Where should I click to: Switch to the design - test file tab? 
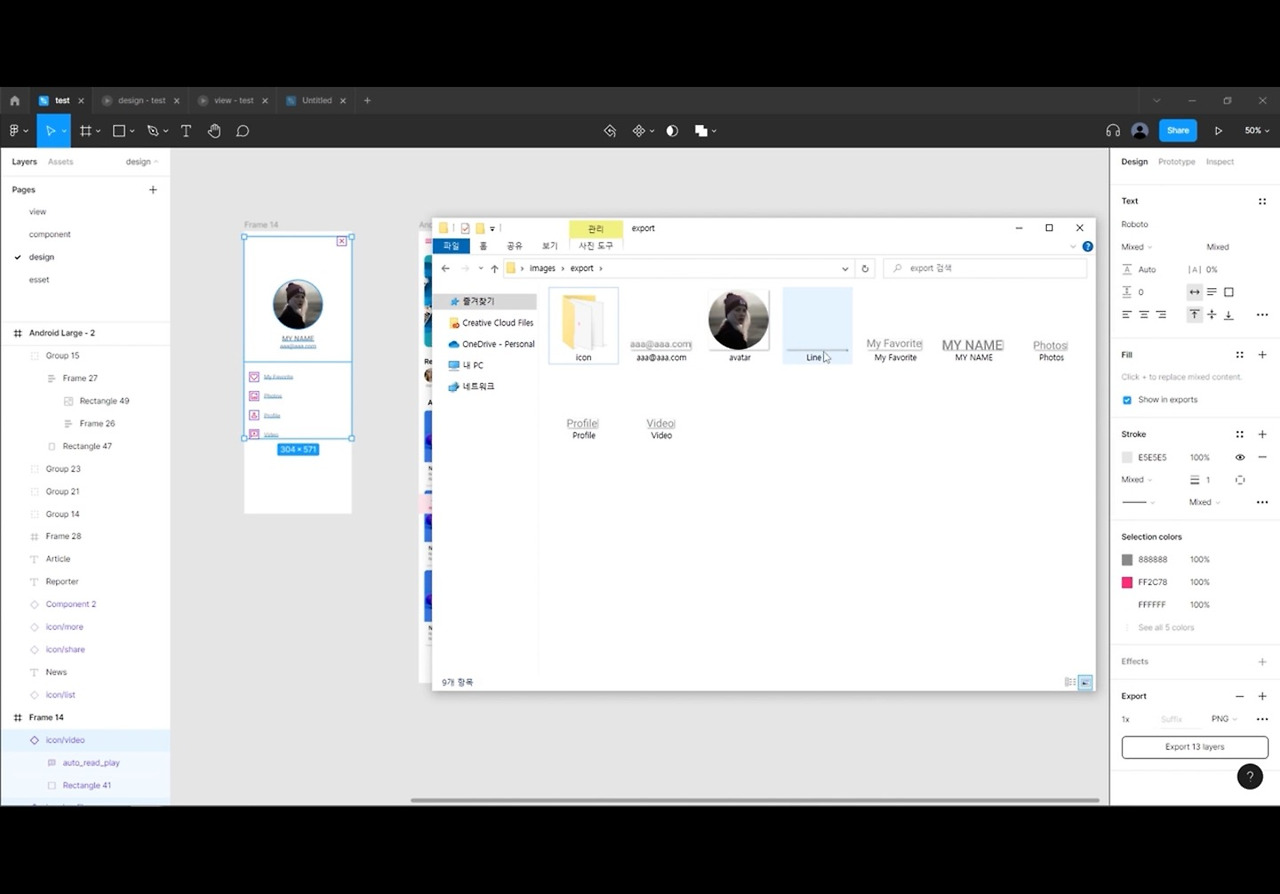(x=141, y=101)
